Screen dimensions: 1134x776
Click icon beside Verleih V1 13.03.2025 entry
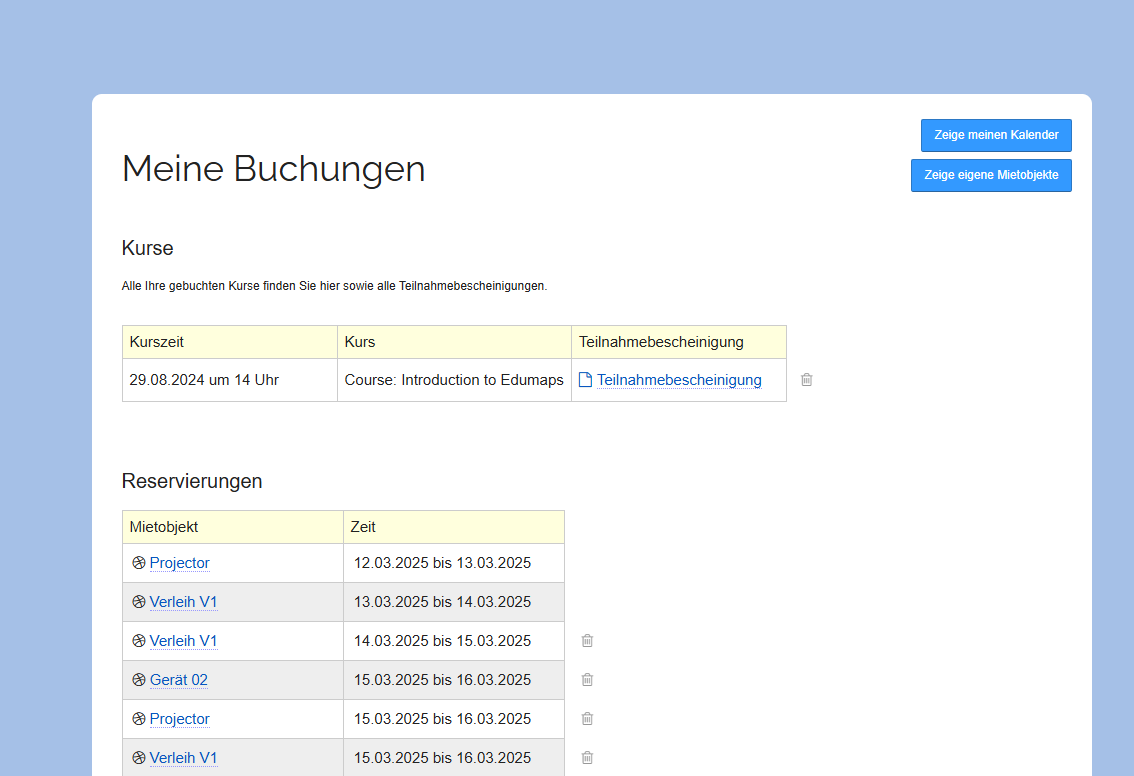tap(139, 602)
